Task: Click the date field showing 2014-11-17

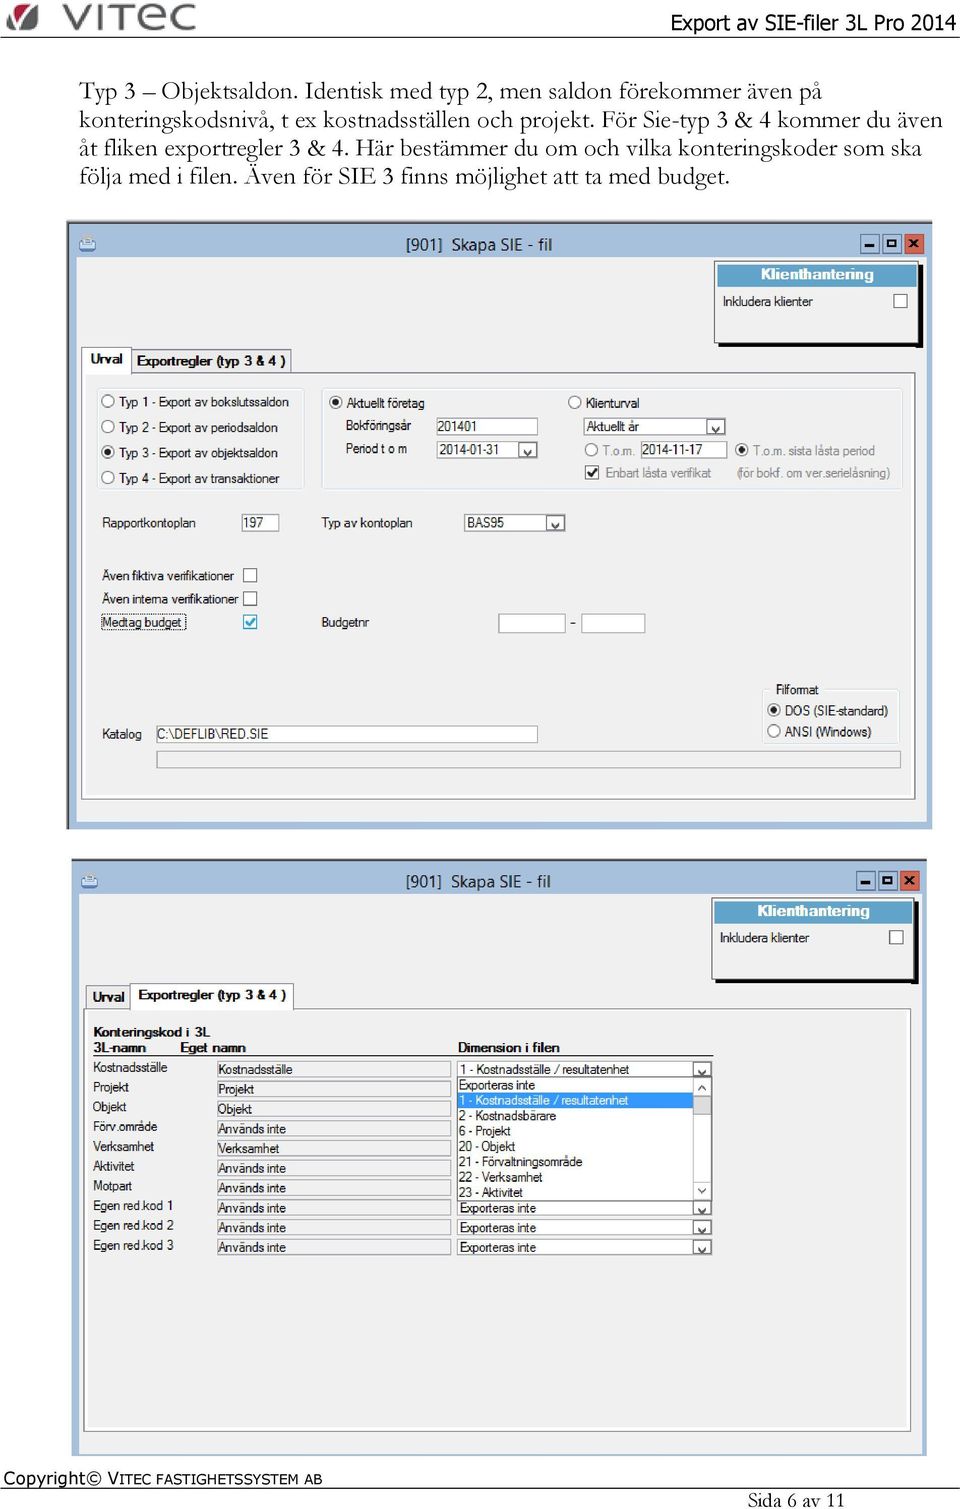Action: pos(683,450)
